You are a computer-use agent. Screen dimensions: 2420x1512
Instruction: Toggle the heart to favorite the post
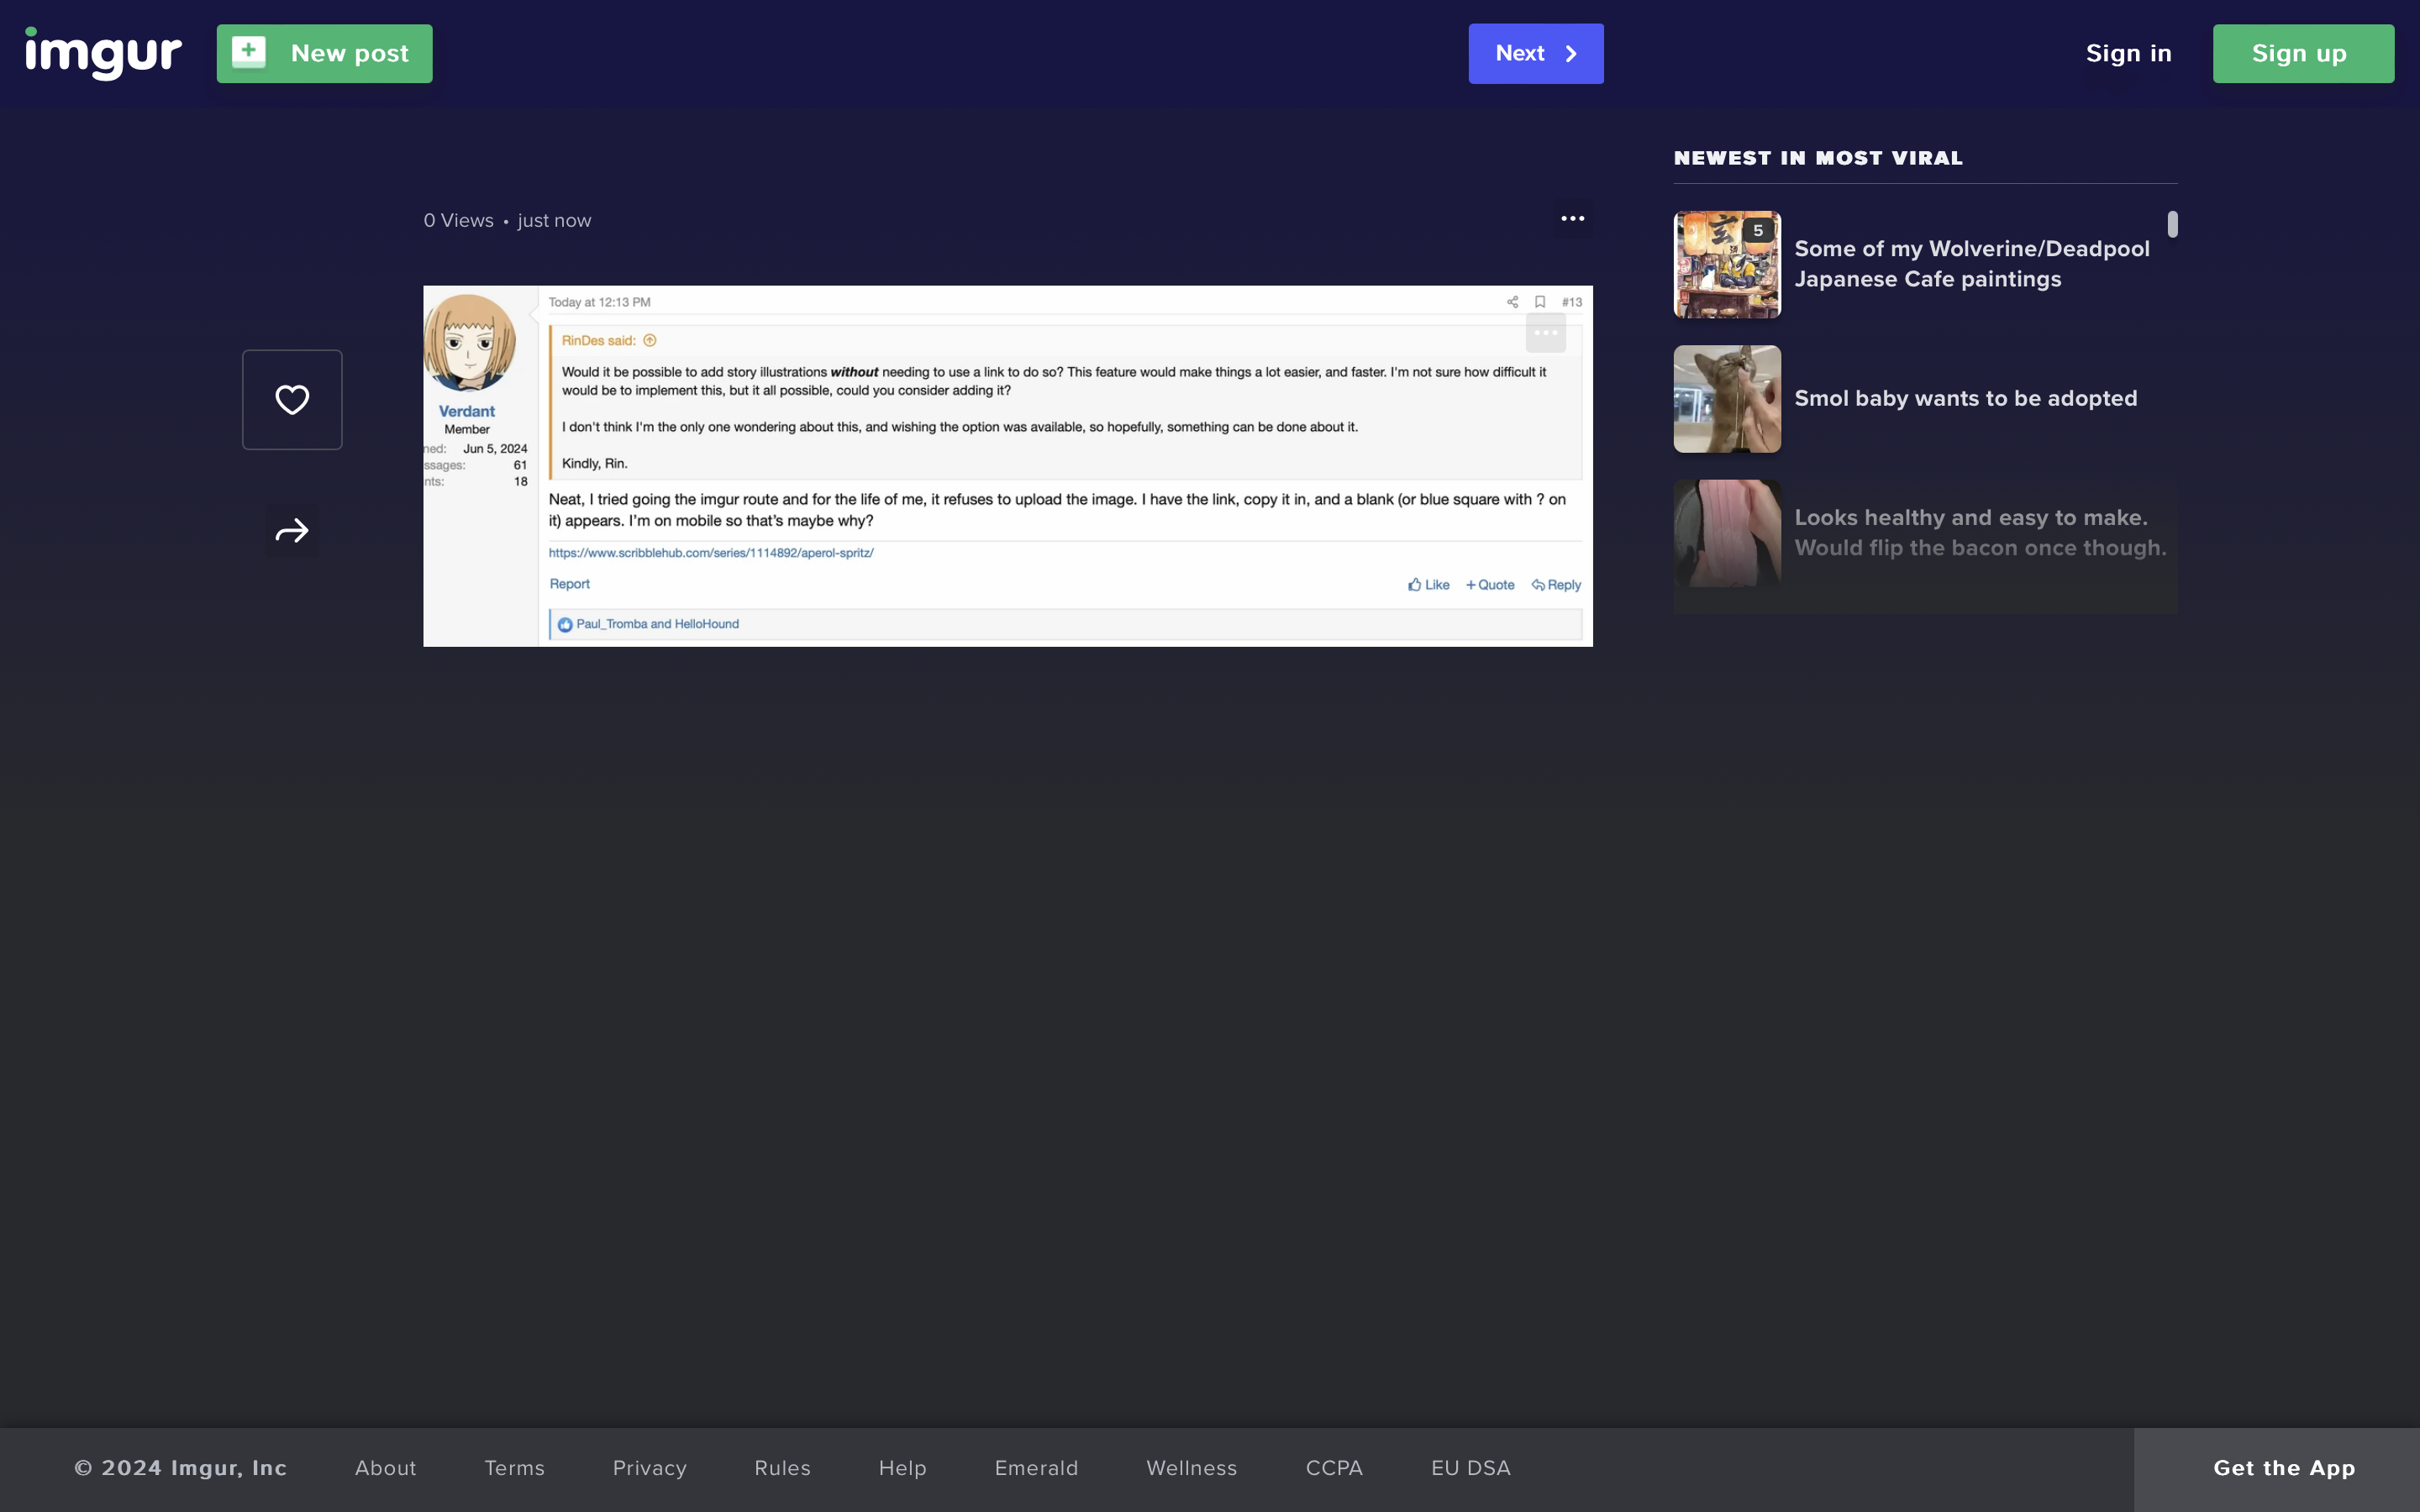291,398
